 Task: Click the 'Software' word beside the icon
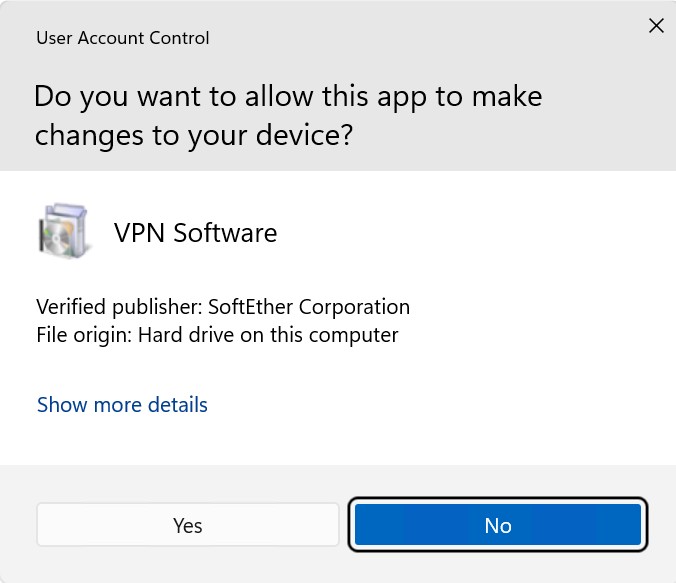click(x=225, y=233)
